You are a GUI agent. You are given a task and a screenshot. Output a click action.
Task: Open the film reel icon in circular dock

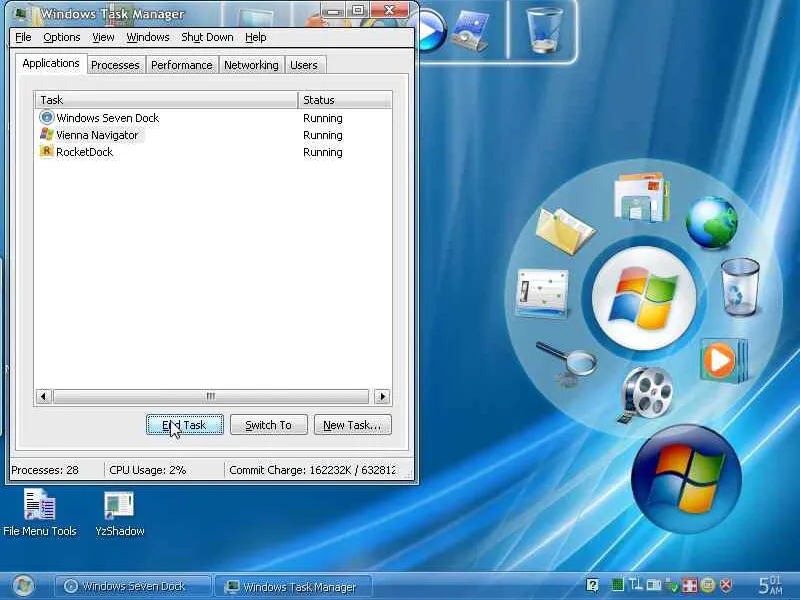[x=645, y=394]
